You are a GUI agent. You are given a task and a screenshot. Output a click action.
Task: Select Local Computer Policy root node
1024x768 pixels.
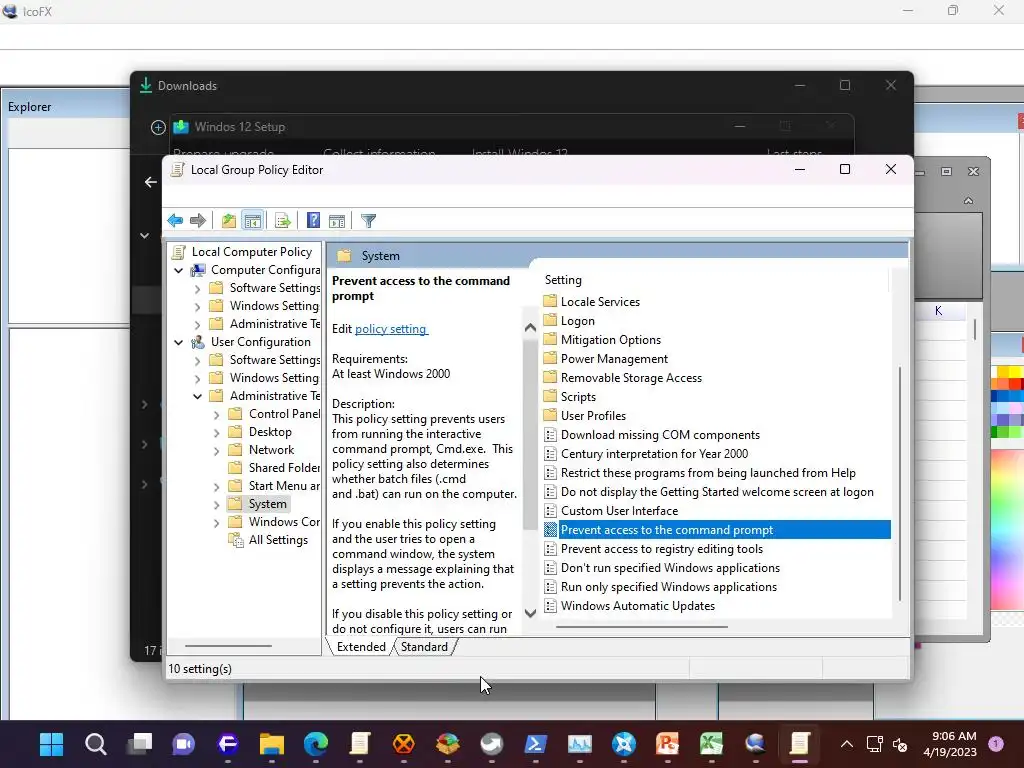(251, 252)
